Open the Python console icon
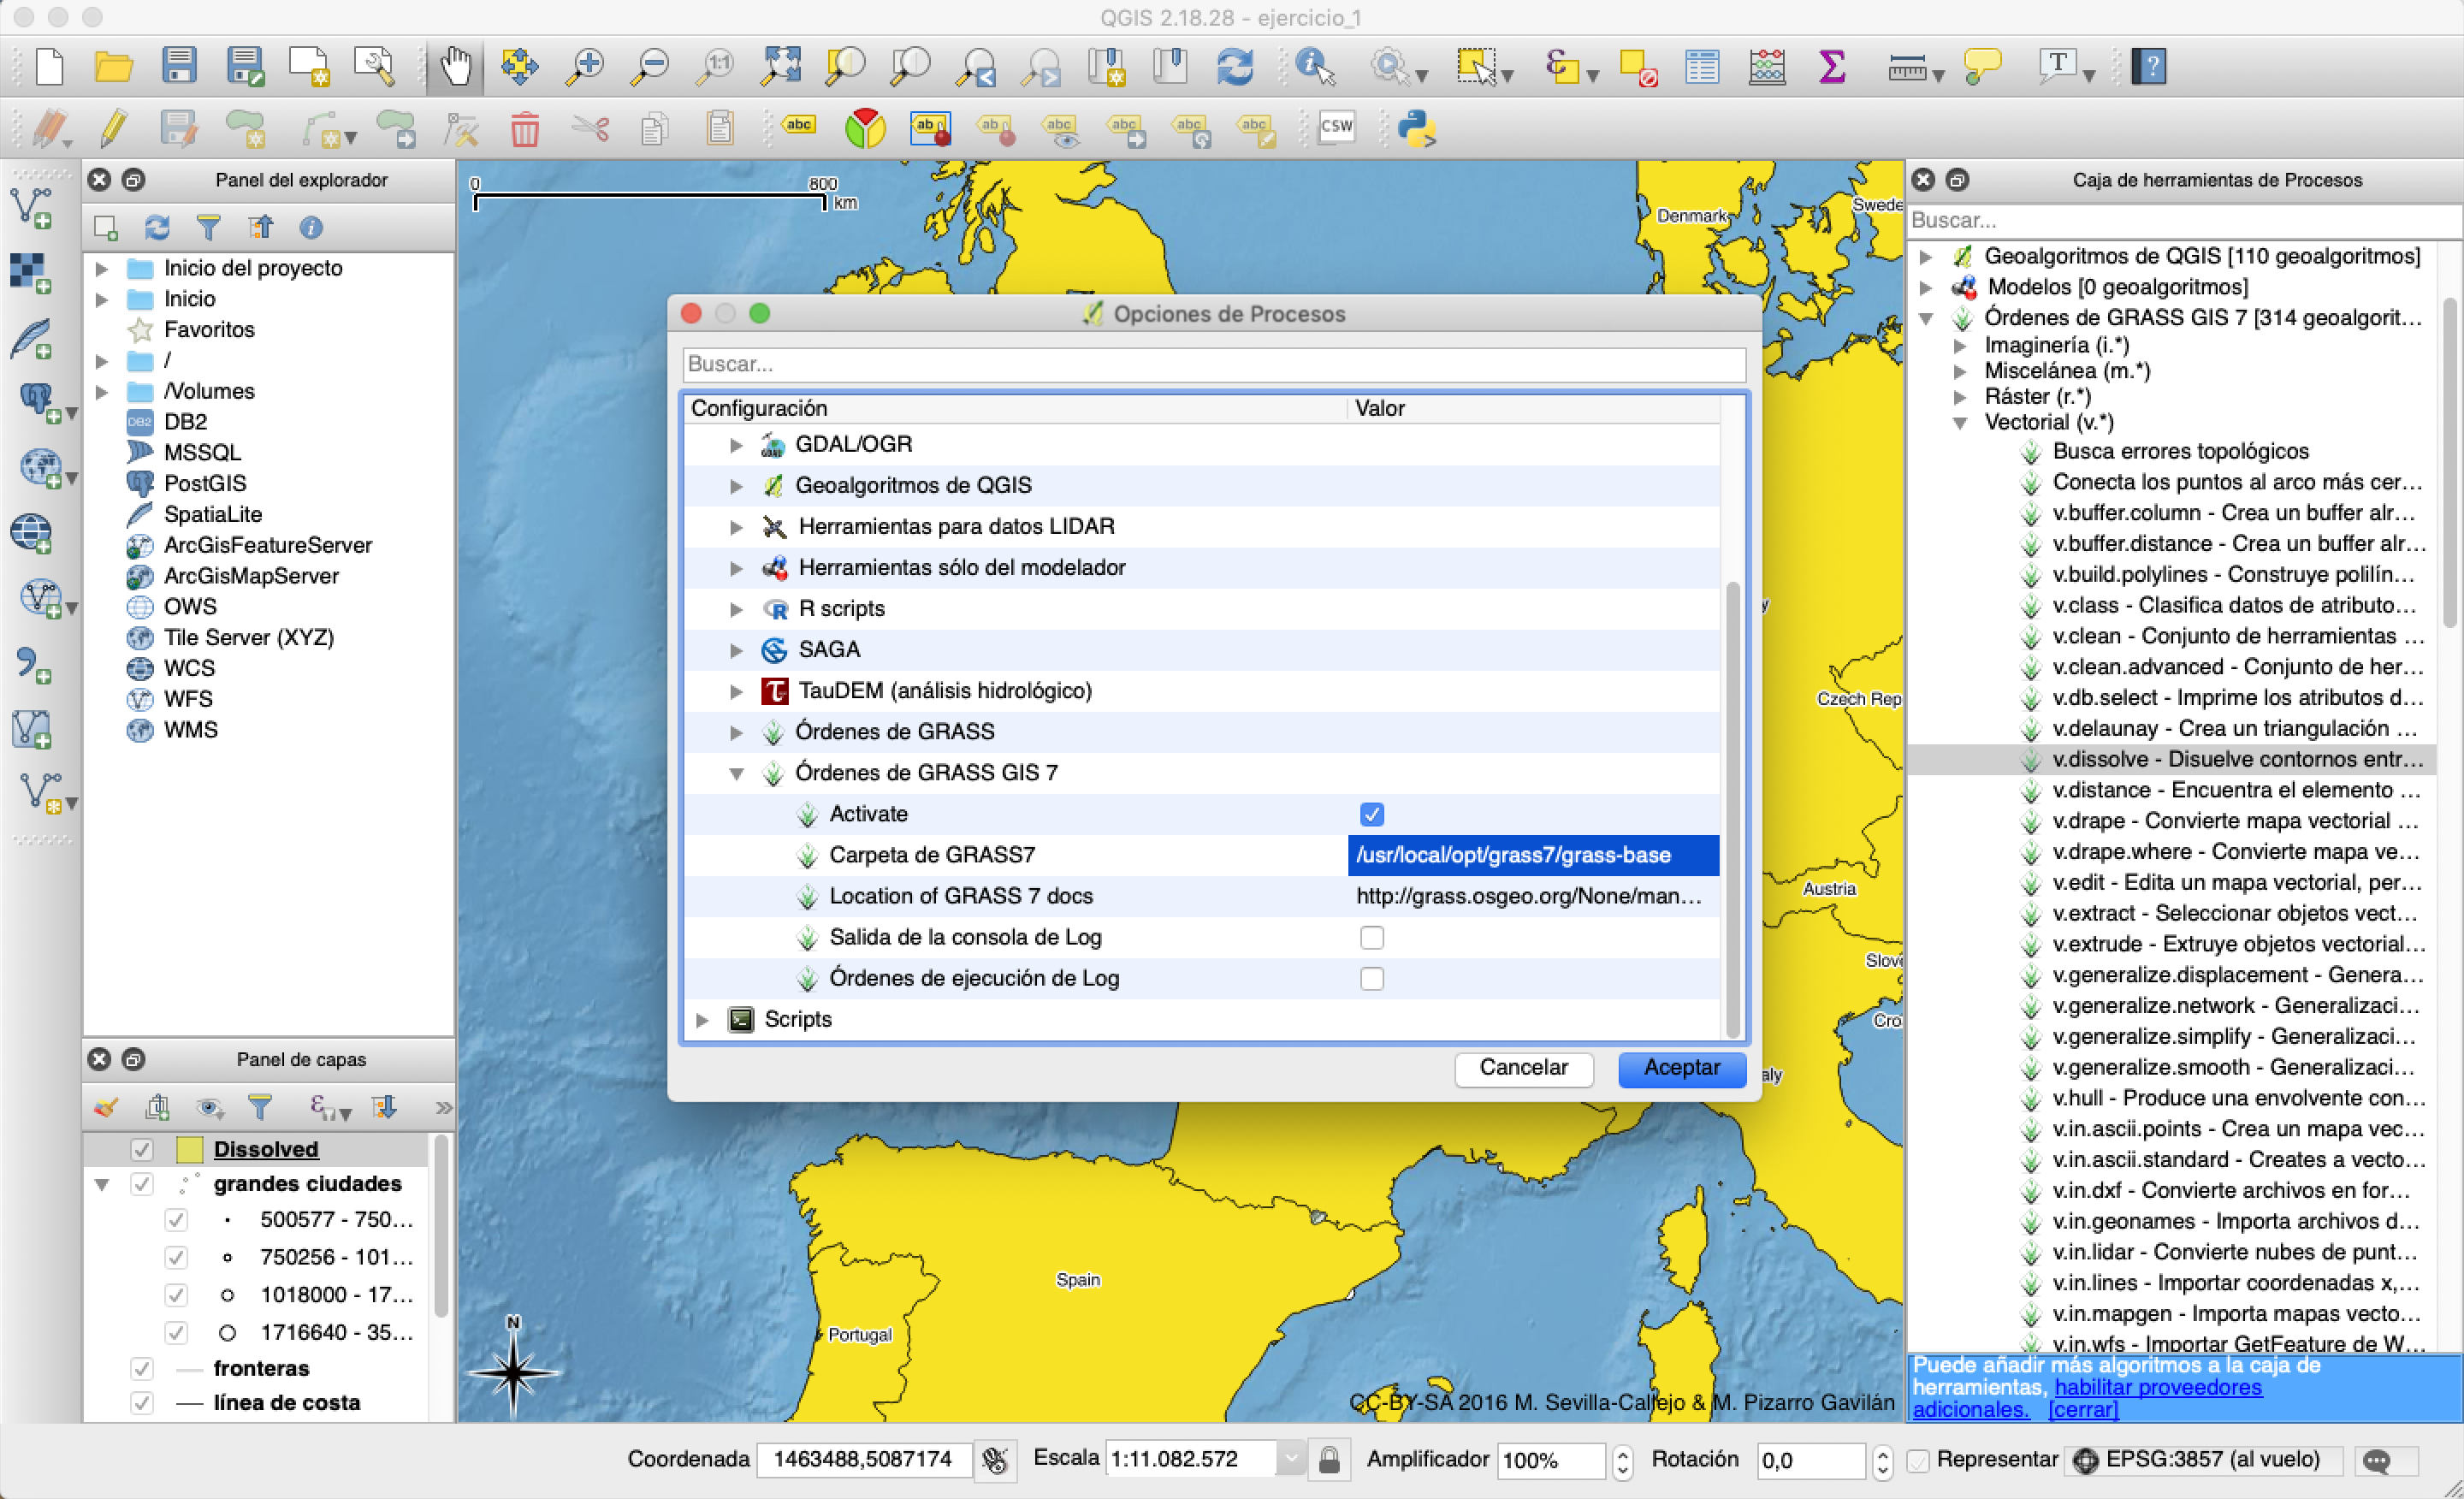 [1417, 129]
